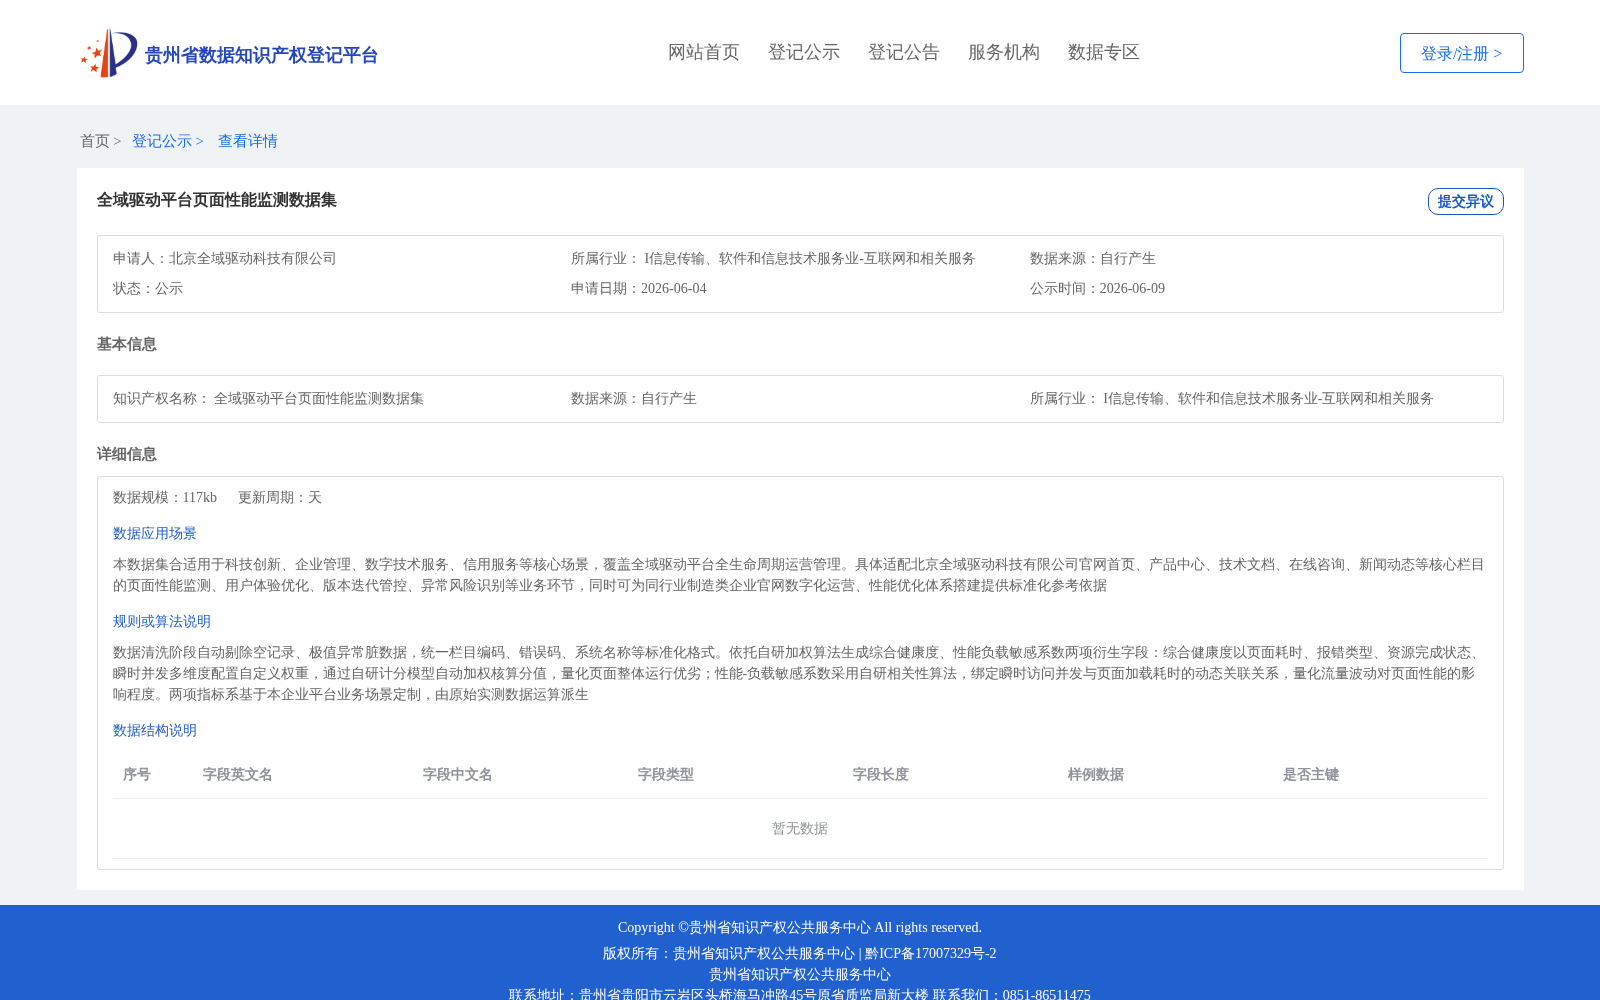Screen dimensions: 1600x1000
Task: Click the 更新周期：天 text
Action: pyautogui.click(x=280, y=497)
